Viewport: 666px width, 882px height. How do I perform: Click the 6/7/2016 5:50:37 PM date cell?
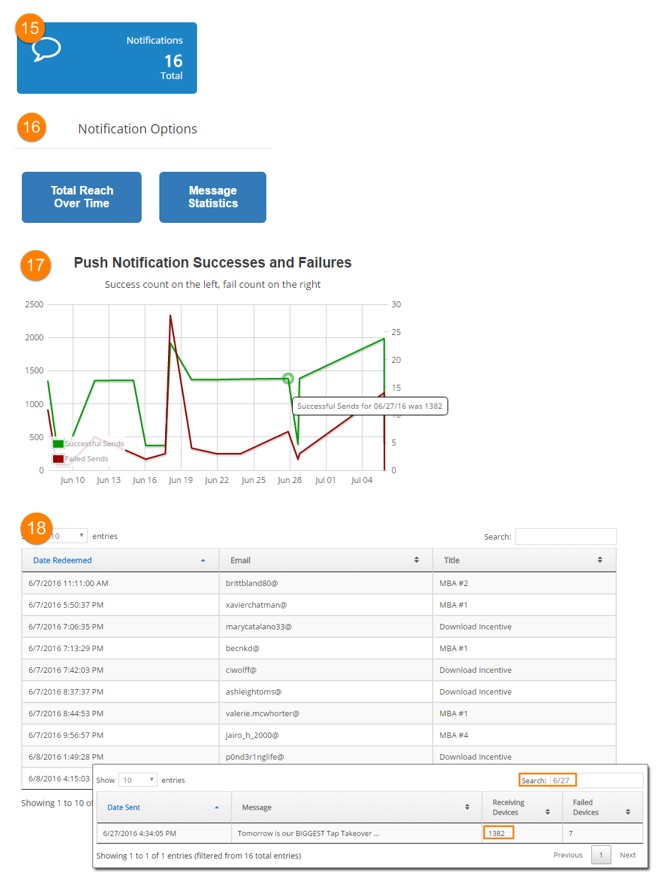(x=120, y=605)
